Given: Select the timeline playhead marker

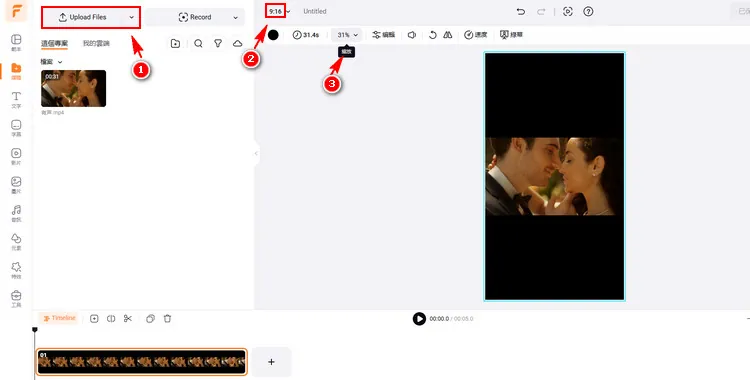Looking at the screenshot, I should [34, 330].
